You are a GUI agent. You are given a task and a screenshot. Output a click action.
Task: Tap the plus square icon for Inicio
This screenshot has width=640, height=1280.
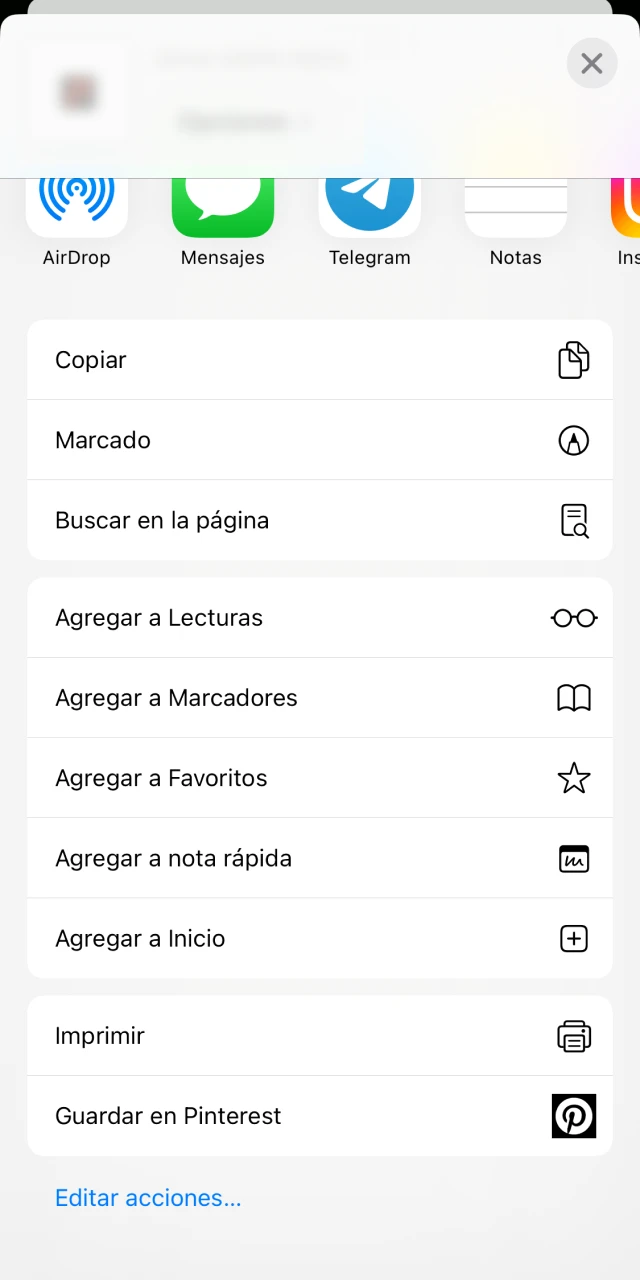tap(573, 938)
